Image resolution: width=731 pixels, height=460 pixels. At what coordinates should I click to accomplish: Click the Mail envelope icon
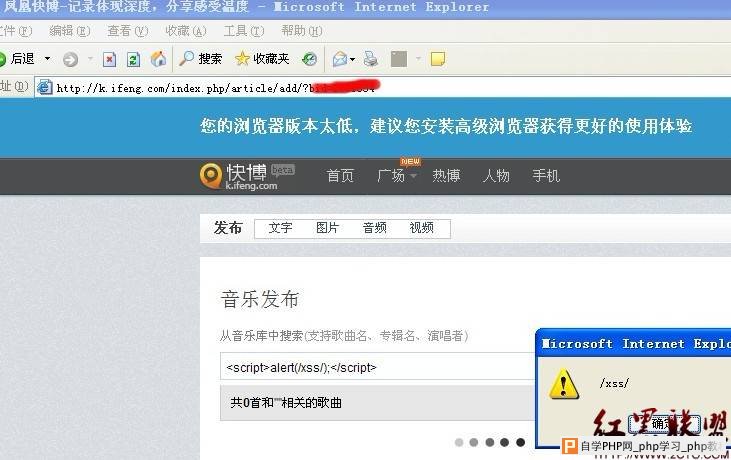coord(340,59)
